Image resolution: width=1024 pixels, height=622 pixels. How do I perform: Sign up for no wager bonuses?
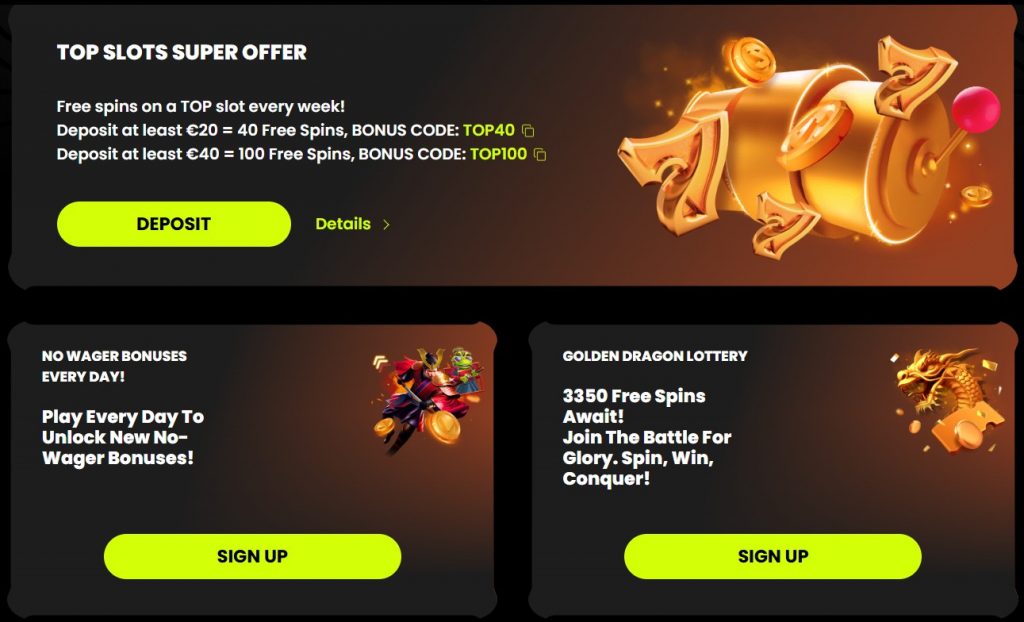(252, 556)
